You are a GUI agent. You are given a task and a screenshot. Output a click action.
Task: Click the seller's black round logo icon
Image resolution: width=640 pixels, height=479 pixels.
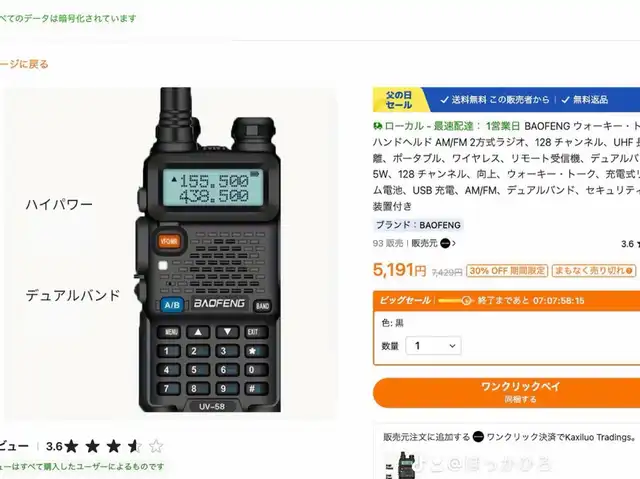[445, 244]
